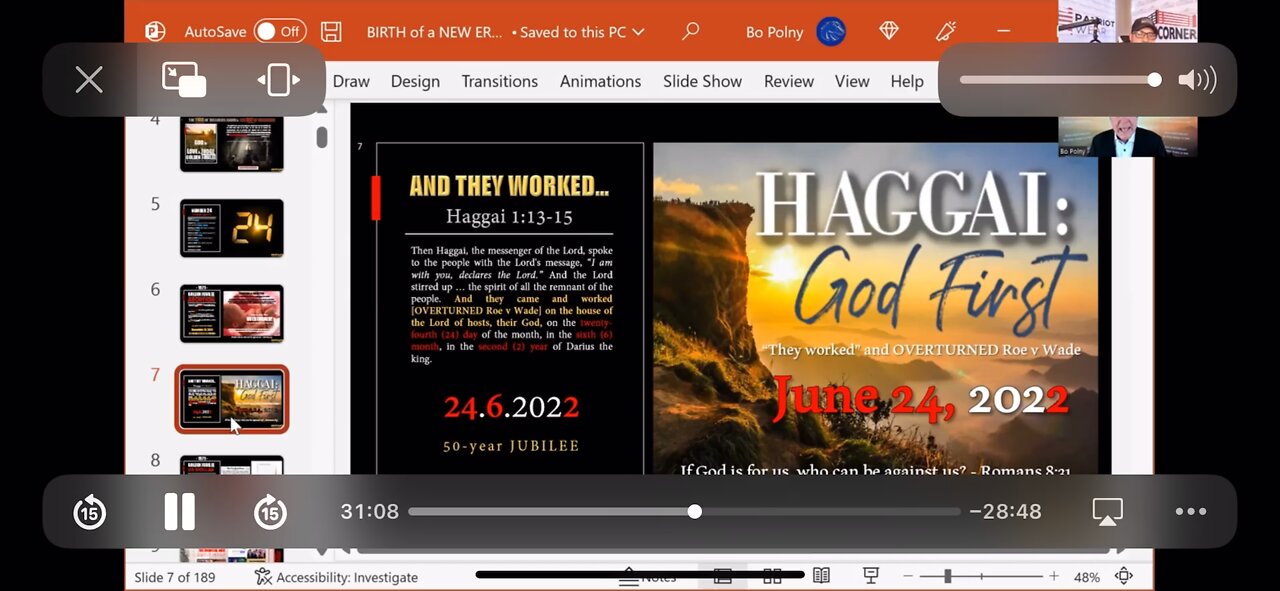Image resolution: width=1280 pixels, height=591 pixels.
Task: Click the PowerPoint app logo icon
Action: pyautogui.click(x=155, y=31)
